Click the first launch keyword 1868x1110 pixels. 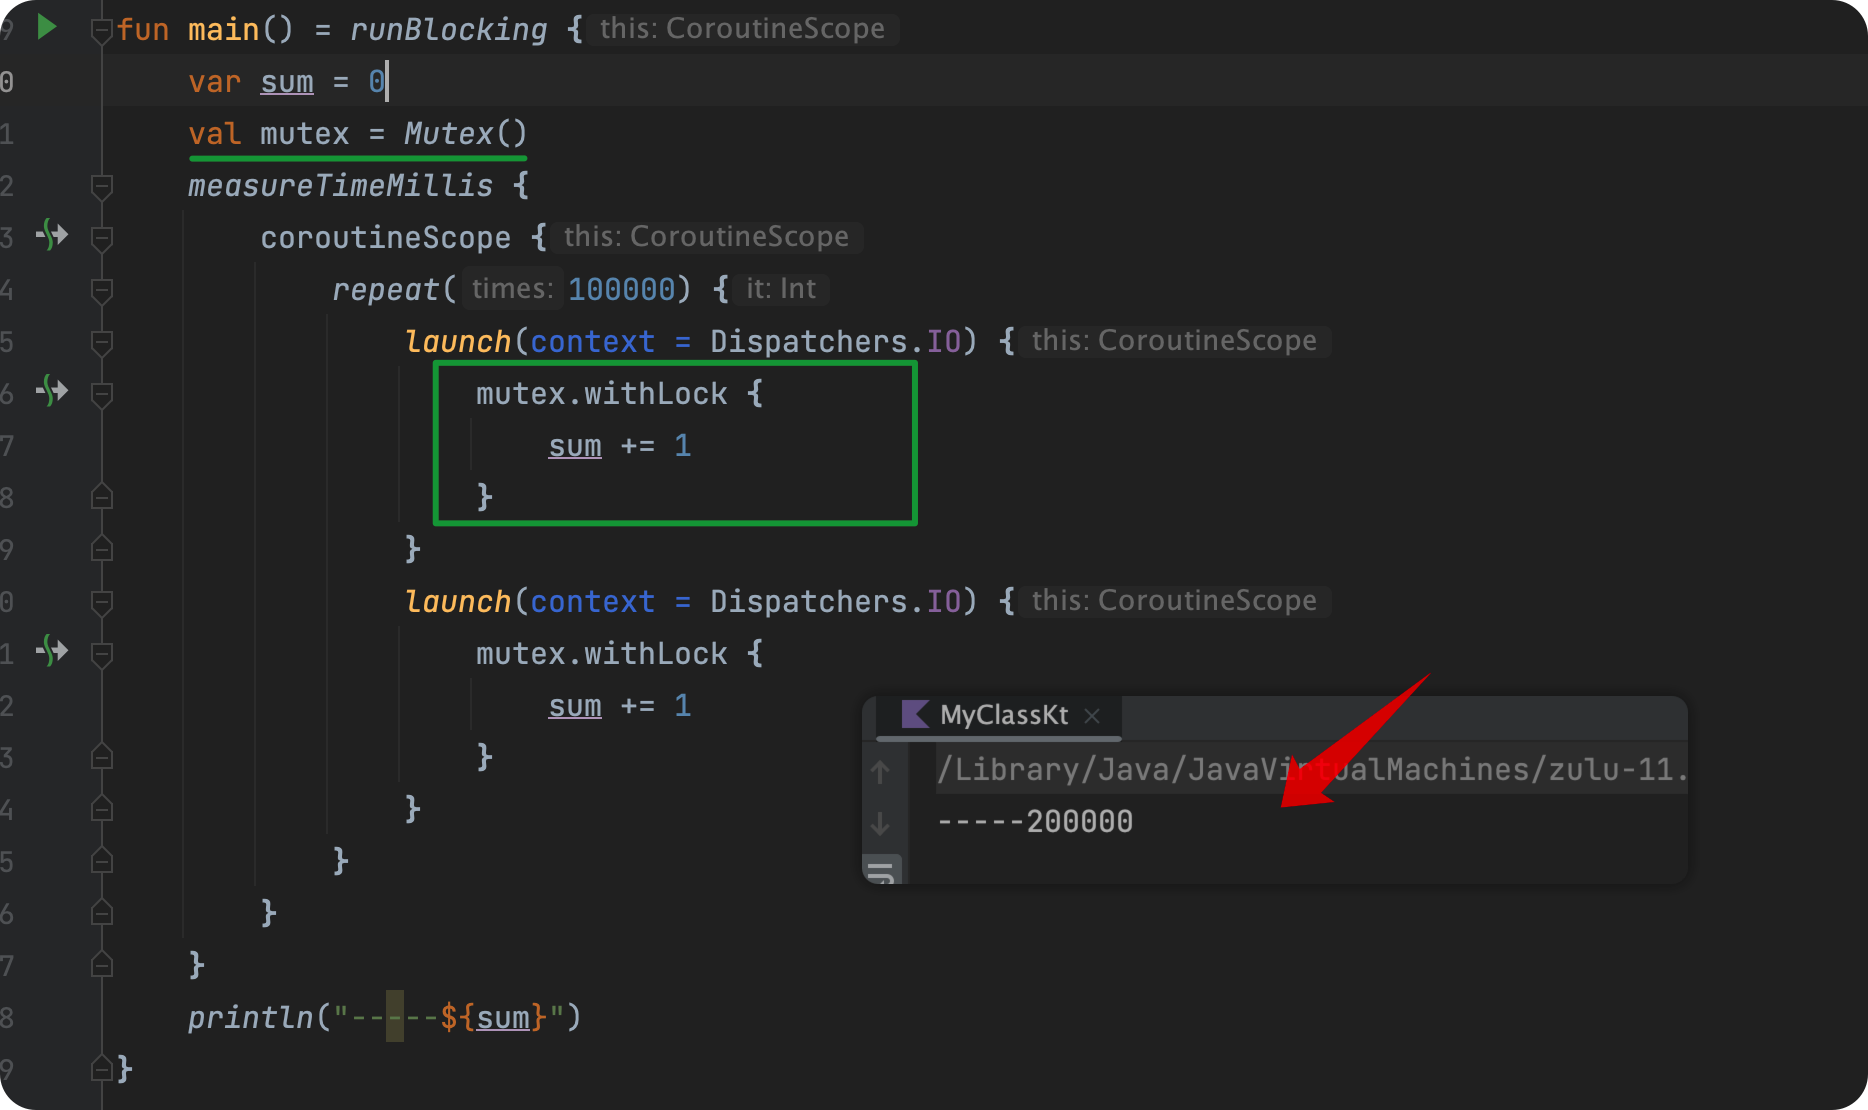pos(458,341)
